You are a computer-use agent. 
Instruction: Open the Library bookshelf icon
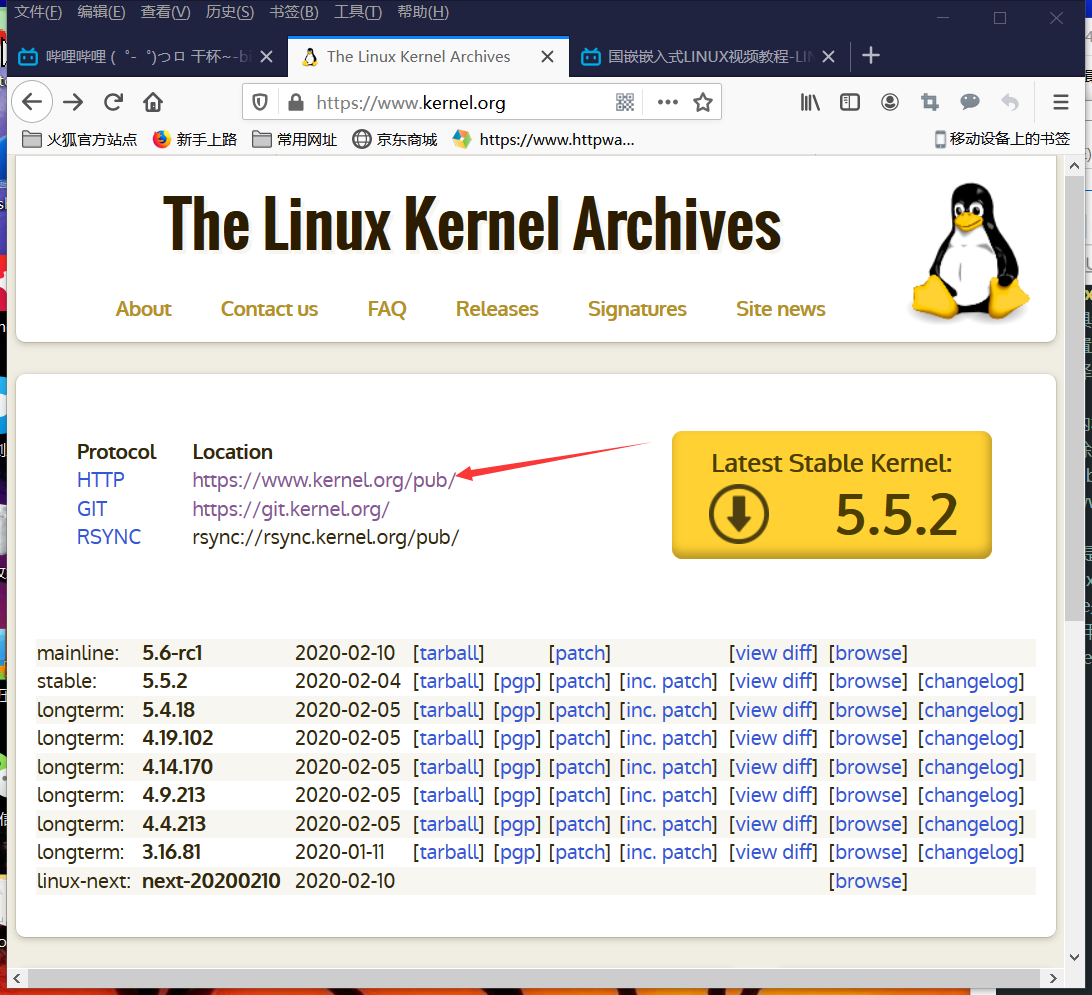(809, 102)
